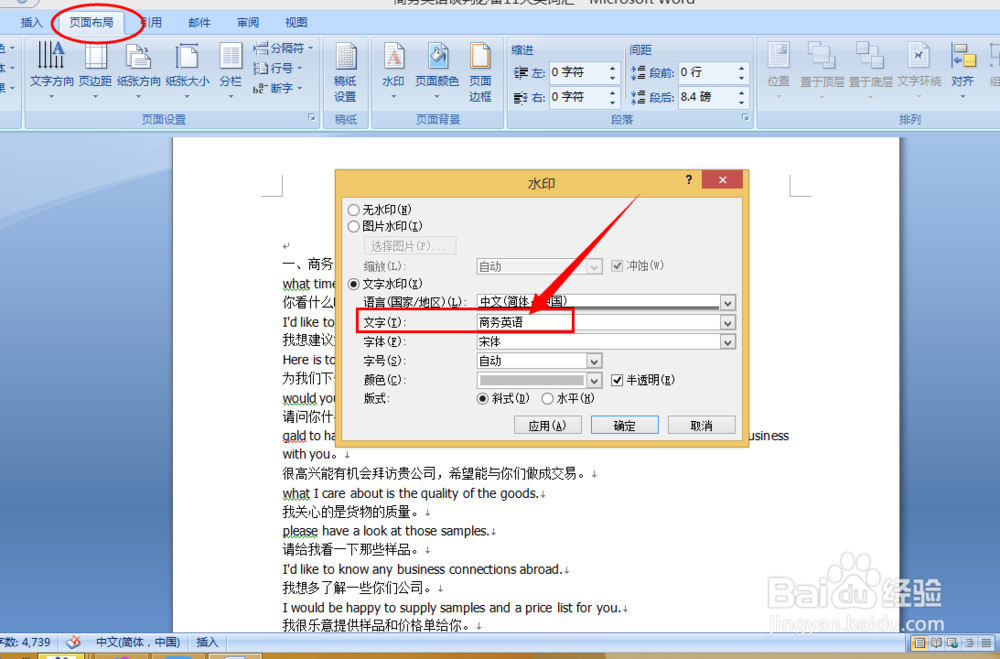Close the 水印 dialog
Screen dimensions: 1000x659
click(x=722, y=180)
